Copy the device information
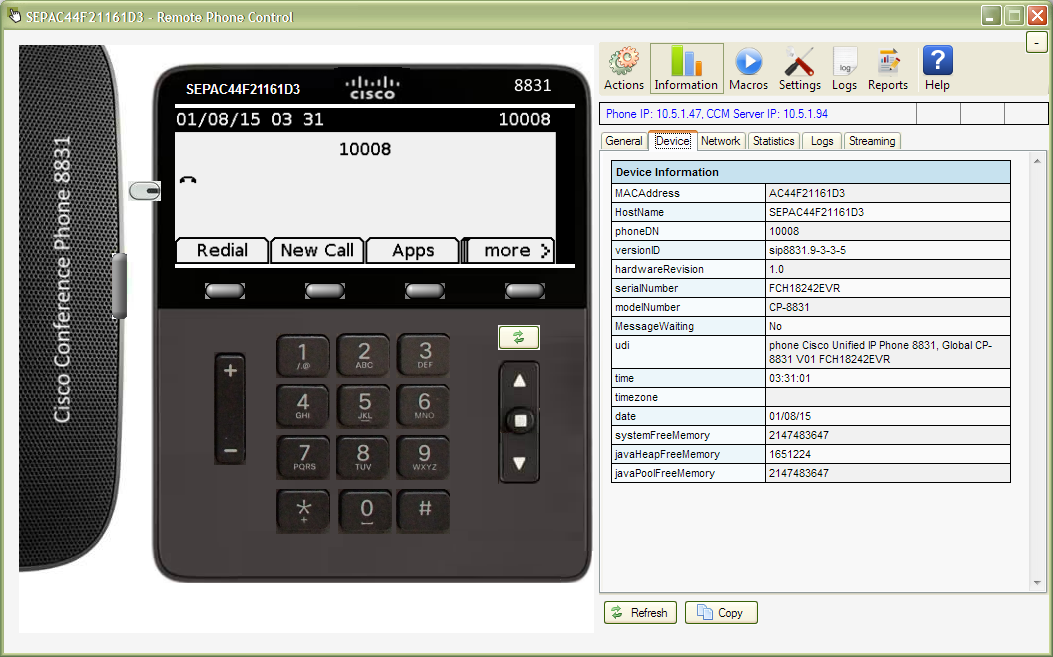The height and width of the screenshot is (657, 1053). pyautogui.click(x=720, y=612)
